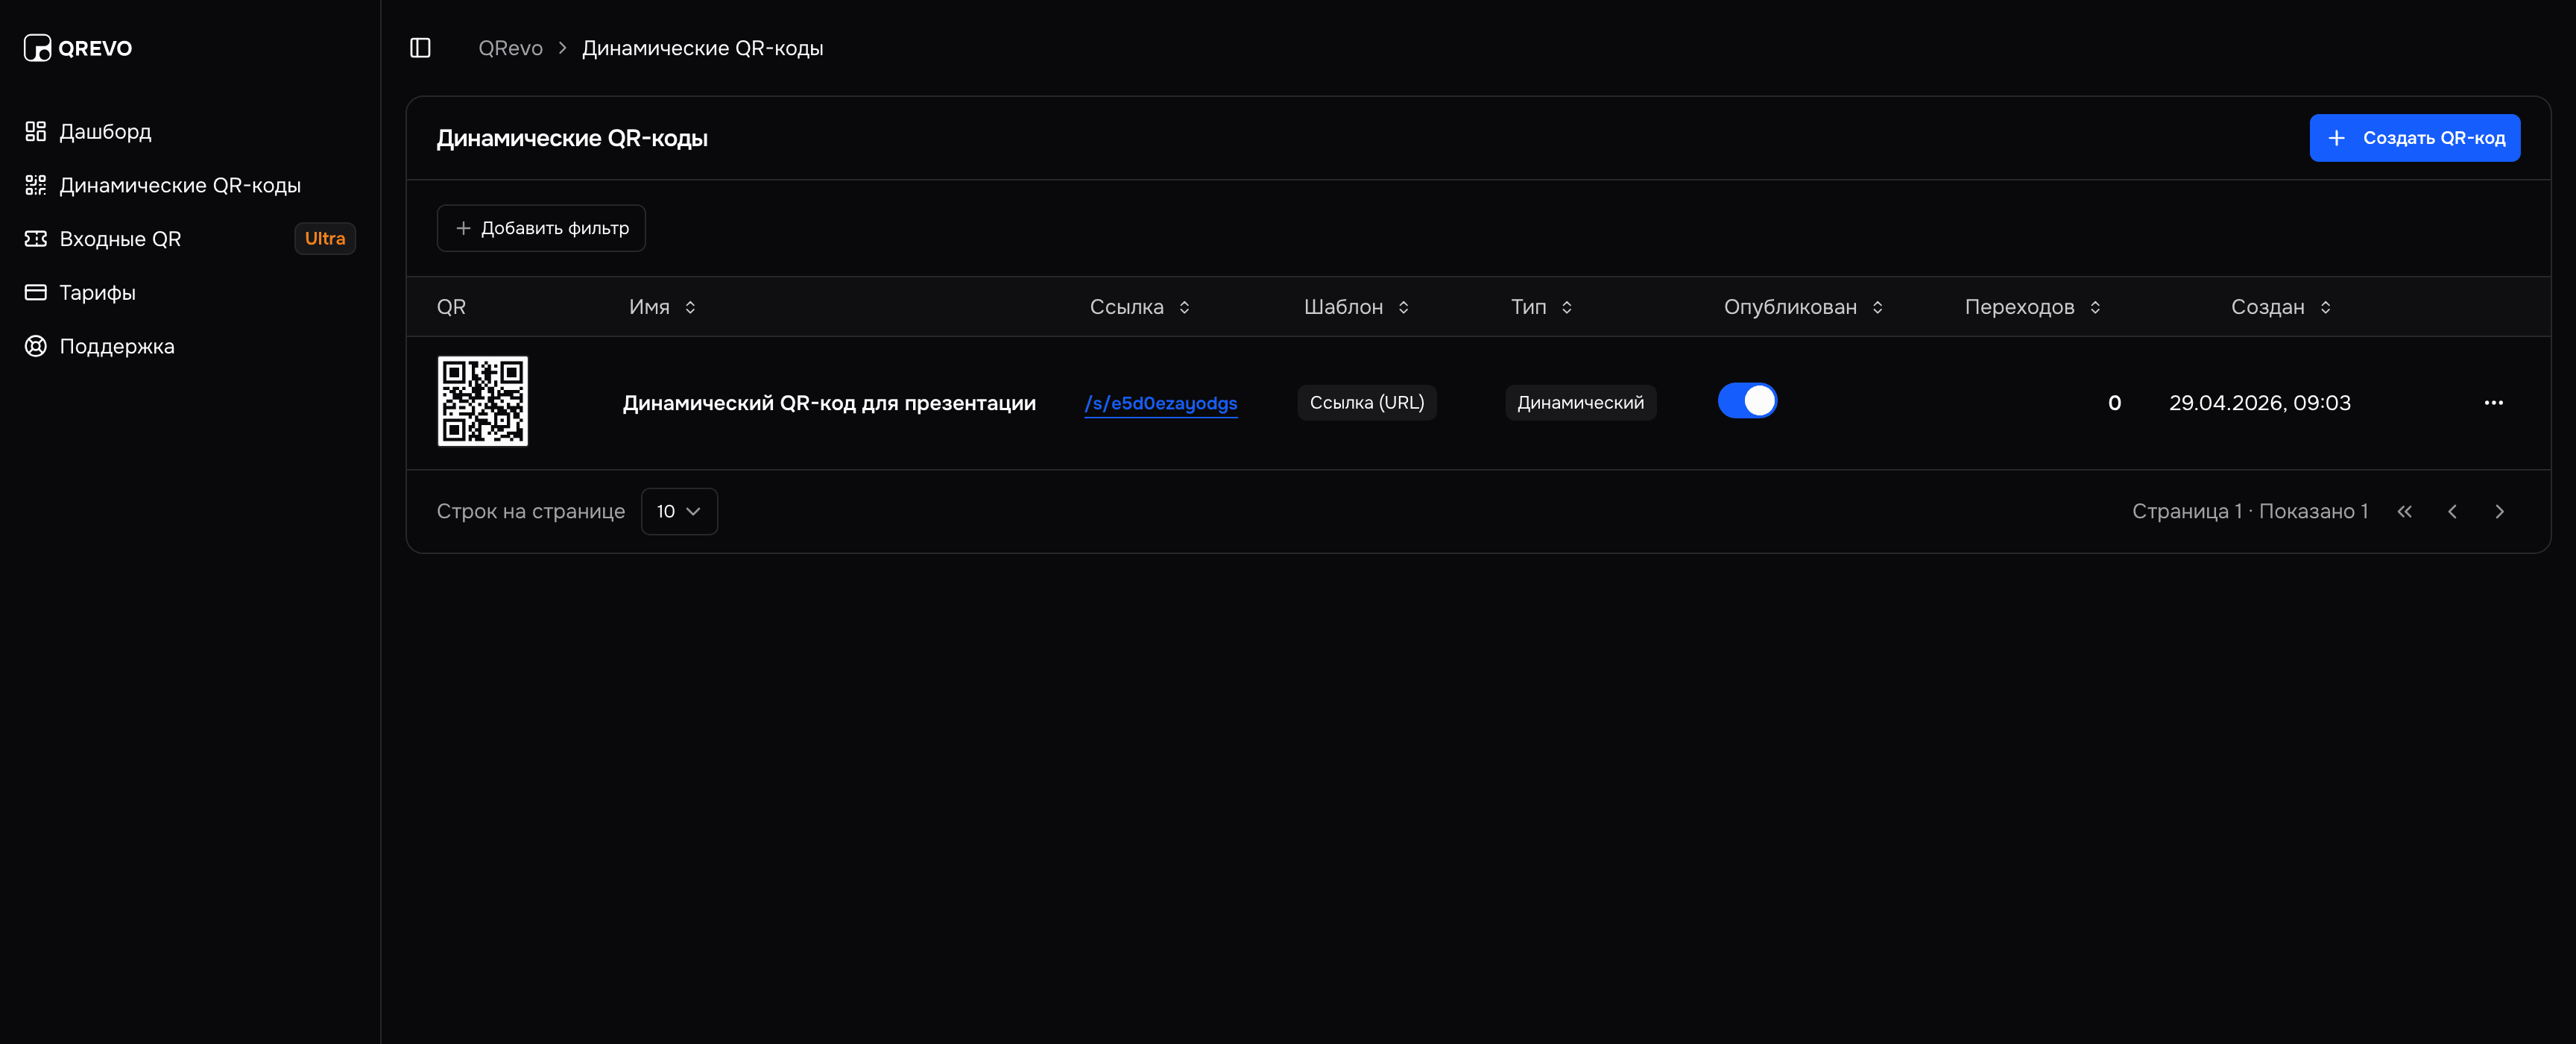The width and height of the screenshot is (2576, 1044).
Task: Open the row actions three-dots menu
Action: click(2493, 403)
